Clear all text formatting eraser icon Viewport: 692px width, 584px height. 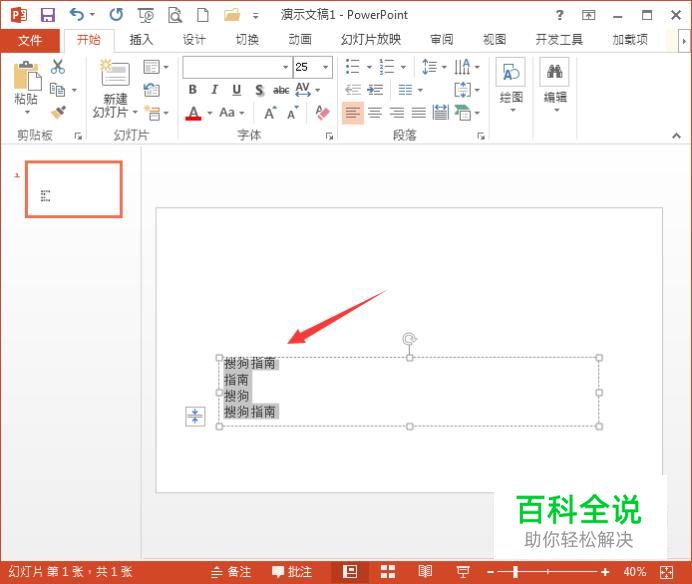(x=323, y=112)
